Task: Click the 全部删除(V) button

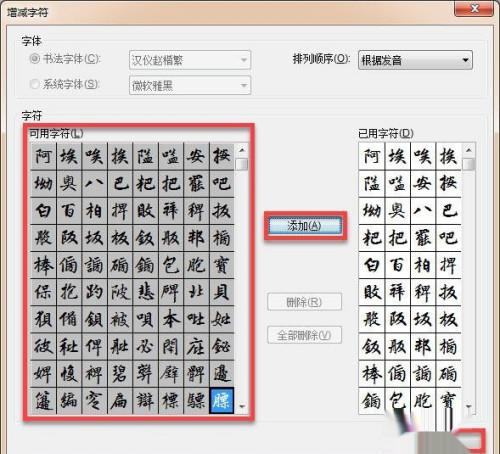Action: (304, 335)
